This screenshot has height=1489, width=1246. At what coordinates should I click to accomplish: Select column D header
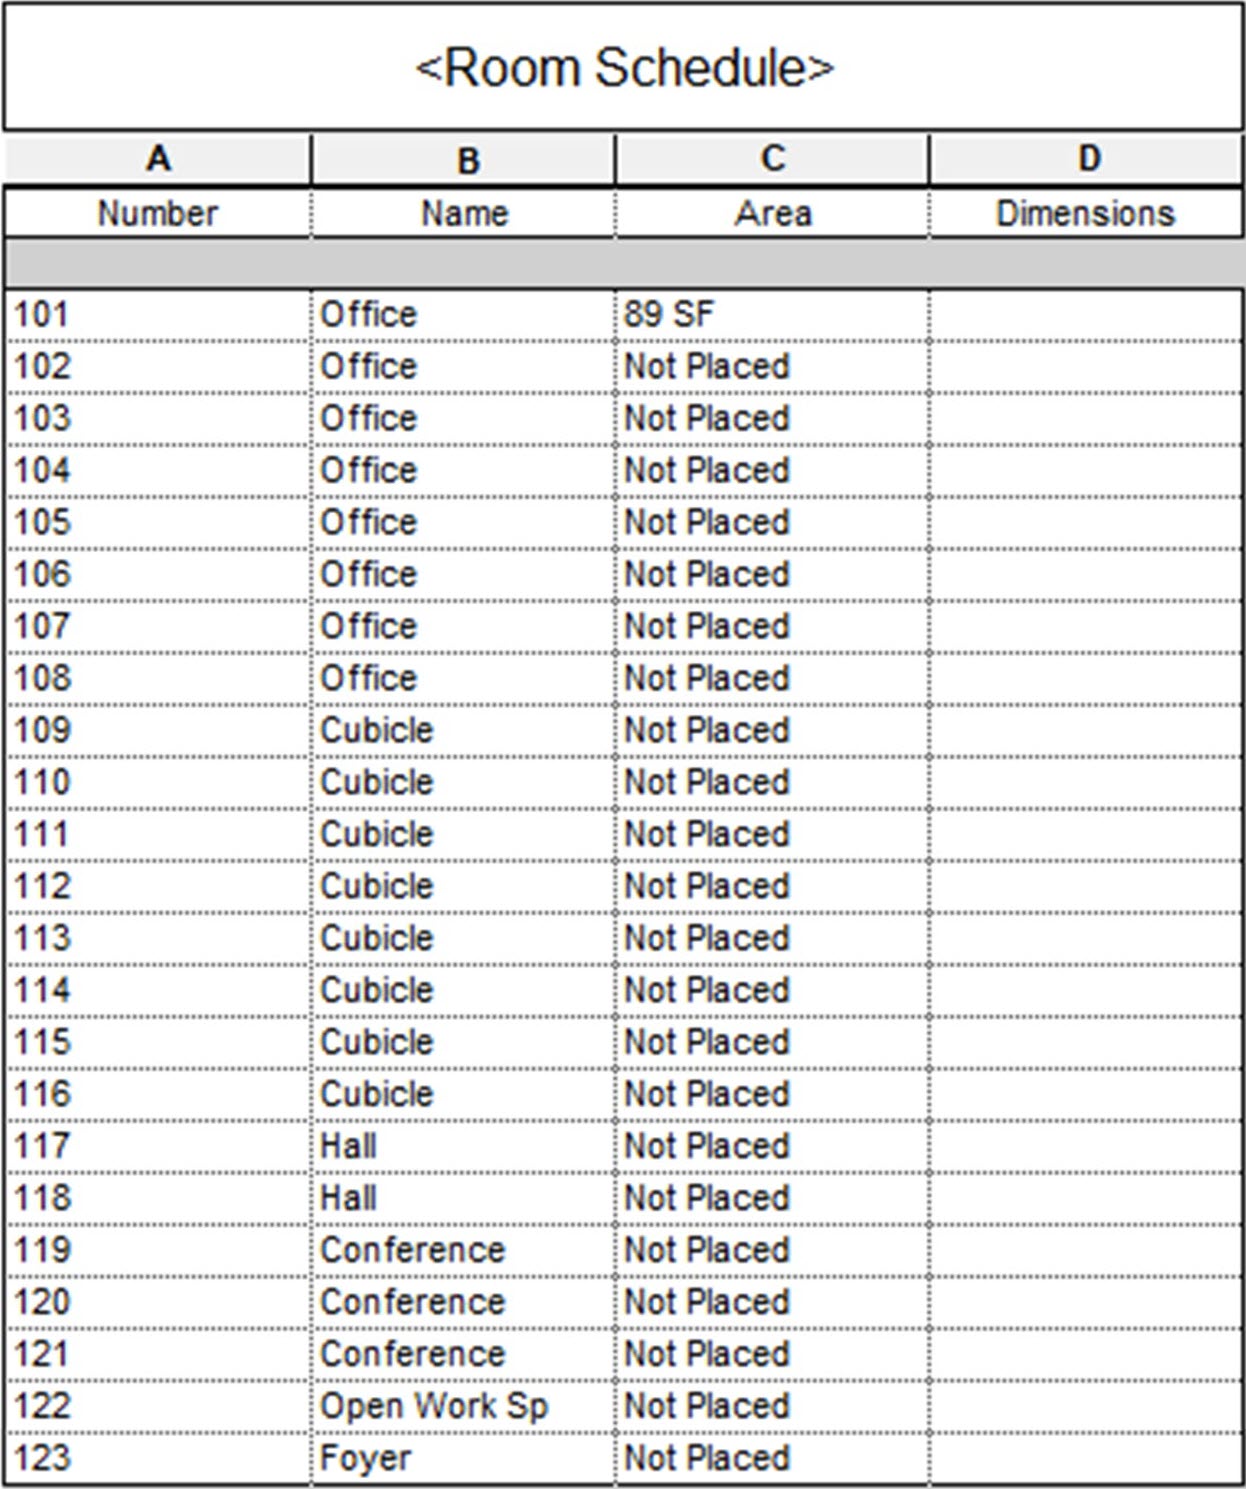point(1087,159)
